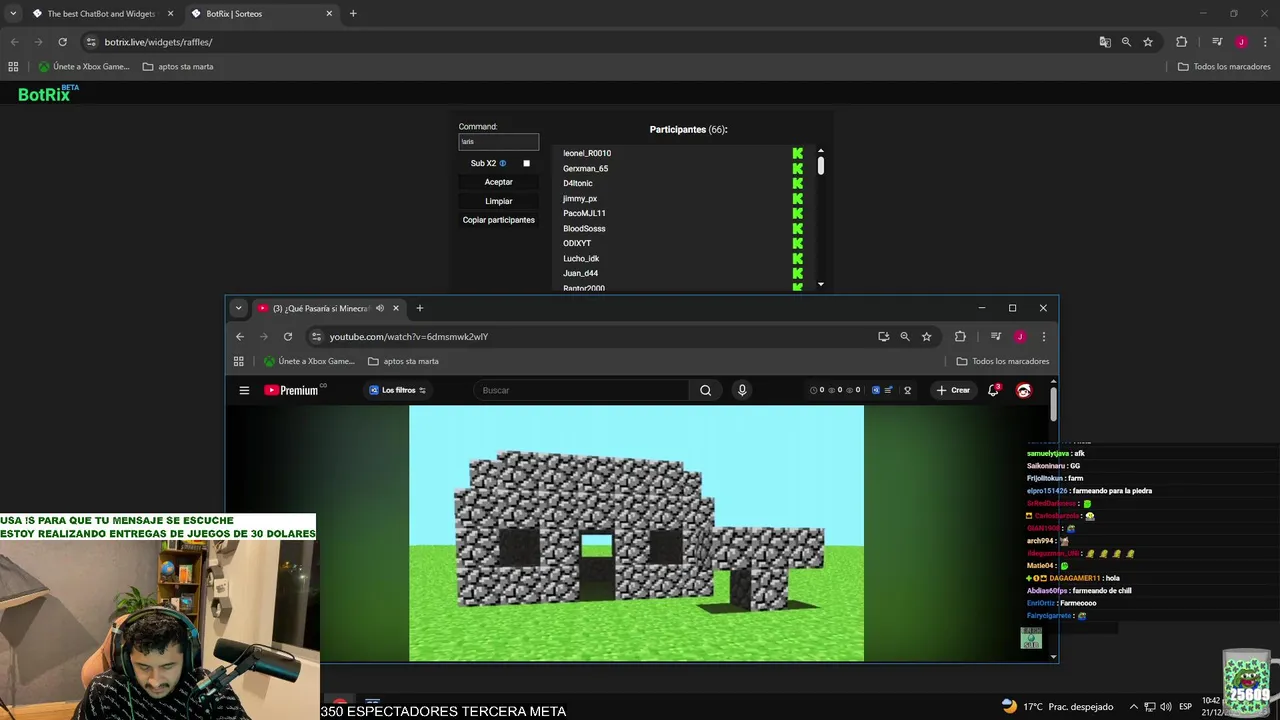Select participant leonel_R0010
Screen dimensions: 1280x720
click(x=587, y=153)
